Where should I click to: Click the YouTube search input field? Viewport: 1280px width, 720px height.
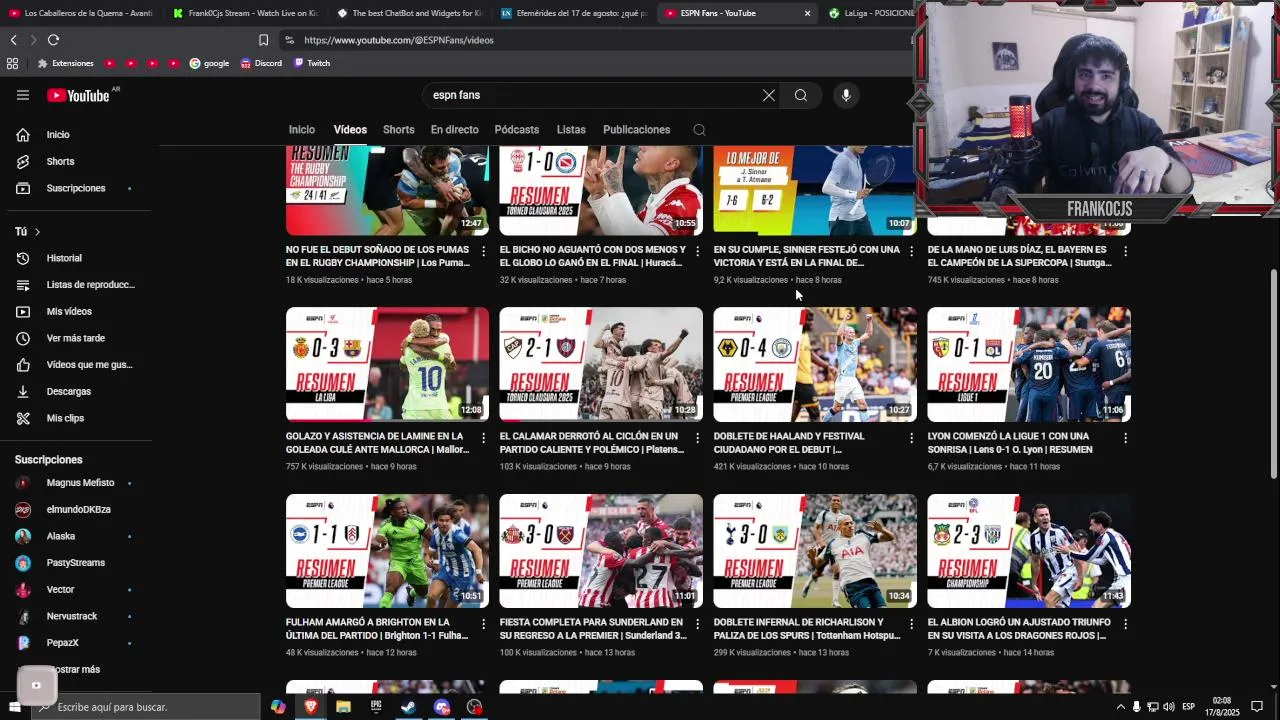click(x=590, y=95)
